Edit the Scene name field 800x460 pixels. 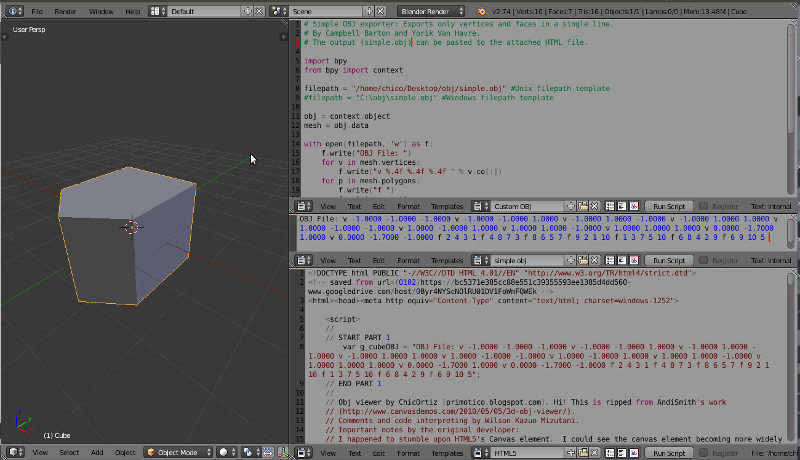pyautogui.click(x=327, y=11)
